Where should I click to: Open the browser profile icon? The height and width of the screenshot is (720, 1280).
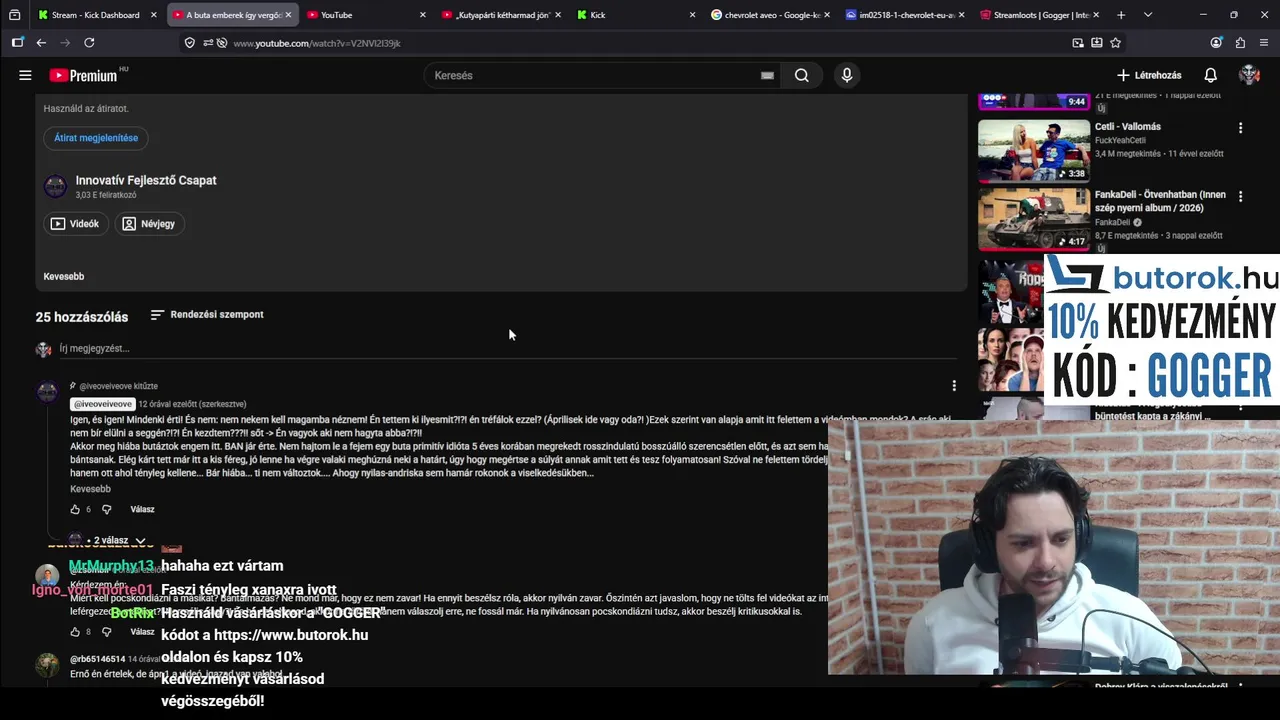coord(1216,43)
